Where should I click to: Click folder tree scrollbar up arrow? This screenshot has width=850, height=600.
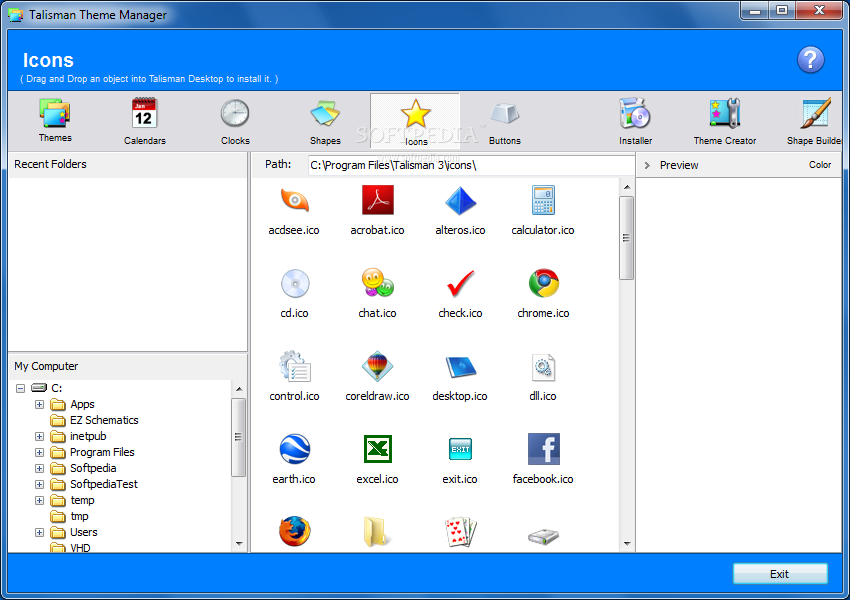coord(239,389)
